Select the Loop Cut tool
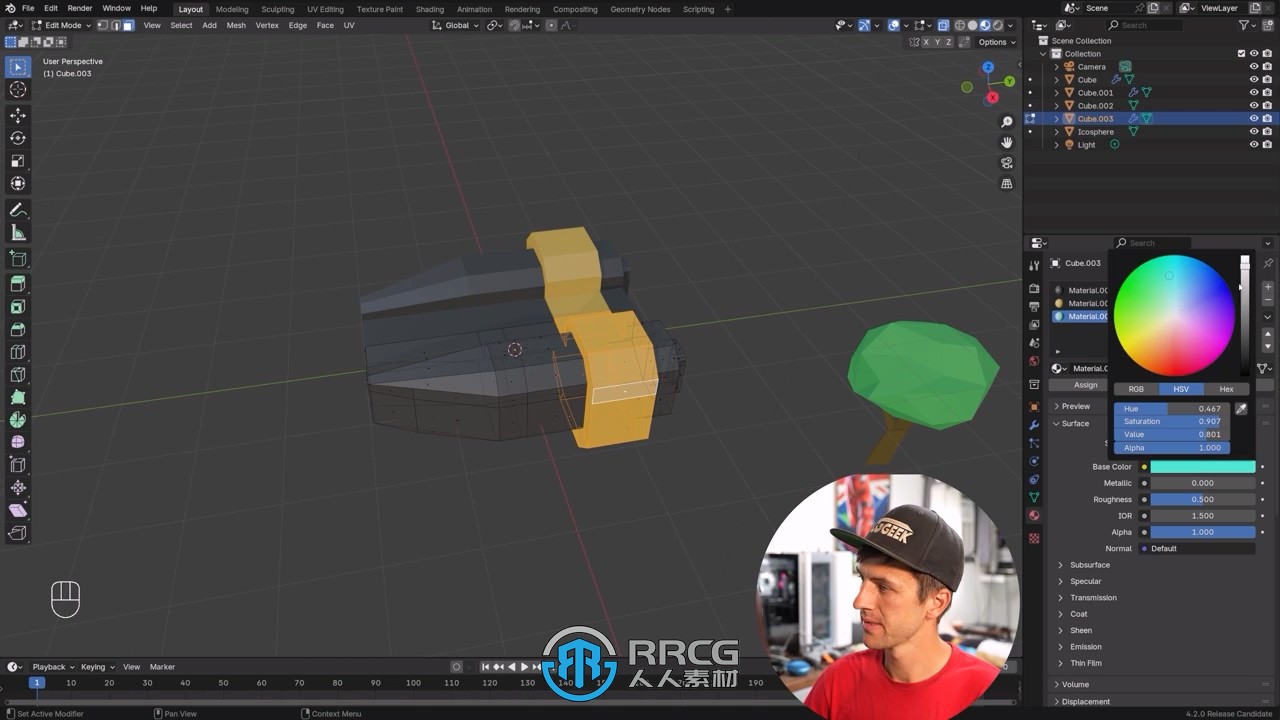Viewport: 1280px width, 720px height. 18,352
